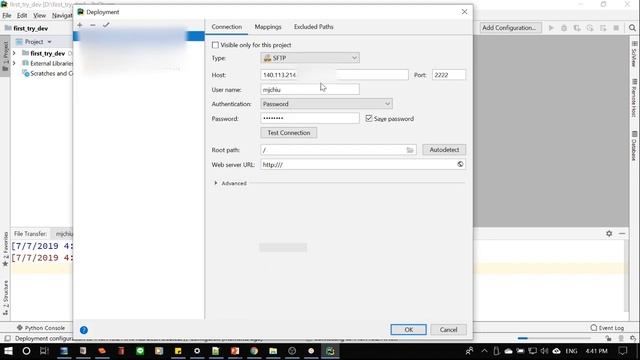Click the Password field

coord(310,118)
